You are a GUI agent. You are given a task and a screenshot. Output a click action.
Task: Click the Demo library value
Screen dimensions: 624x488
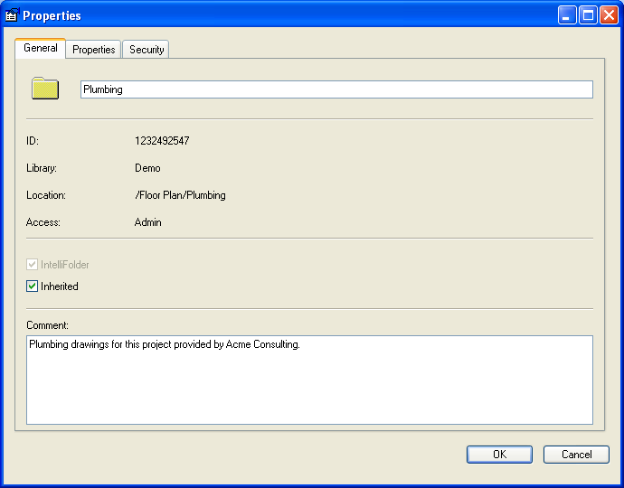(x=148, y=168)
